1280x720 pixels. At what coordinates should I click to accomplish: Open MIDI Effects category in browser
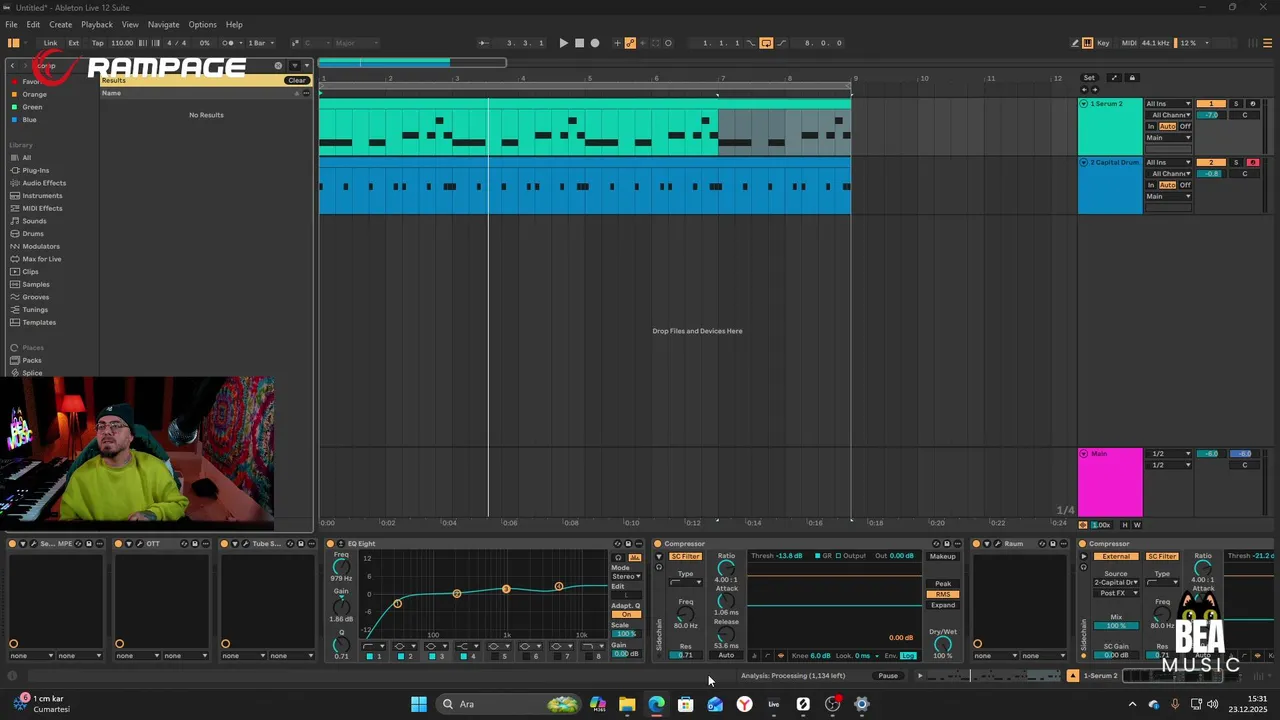coord(42,208)
